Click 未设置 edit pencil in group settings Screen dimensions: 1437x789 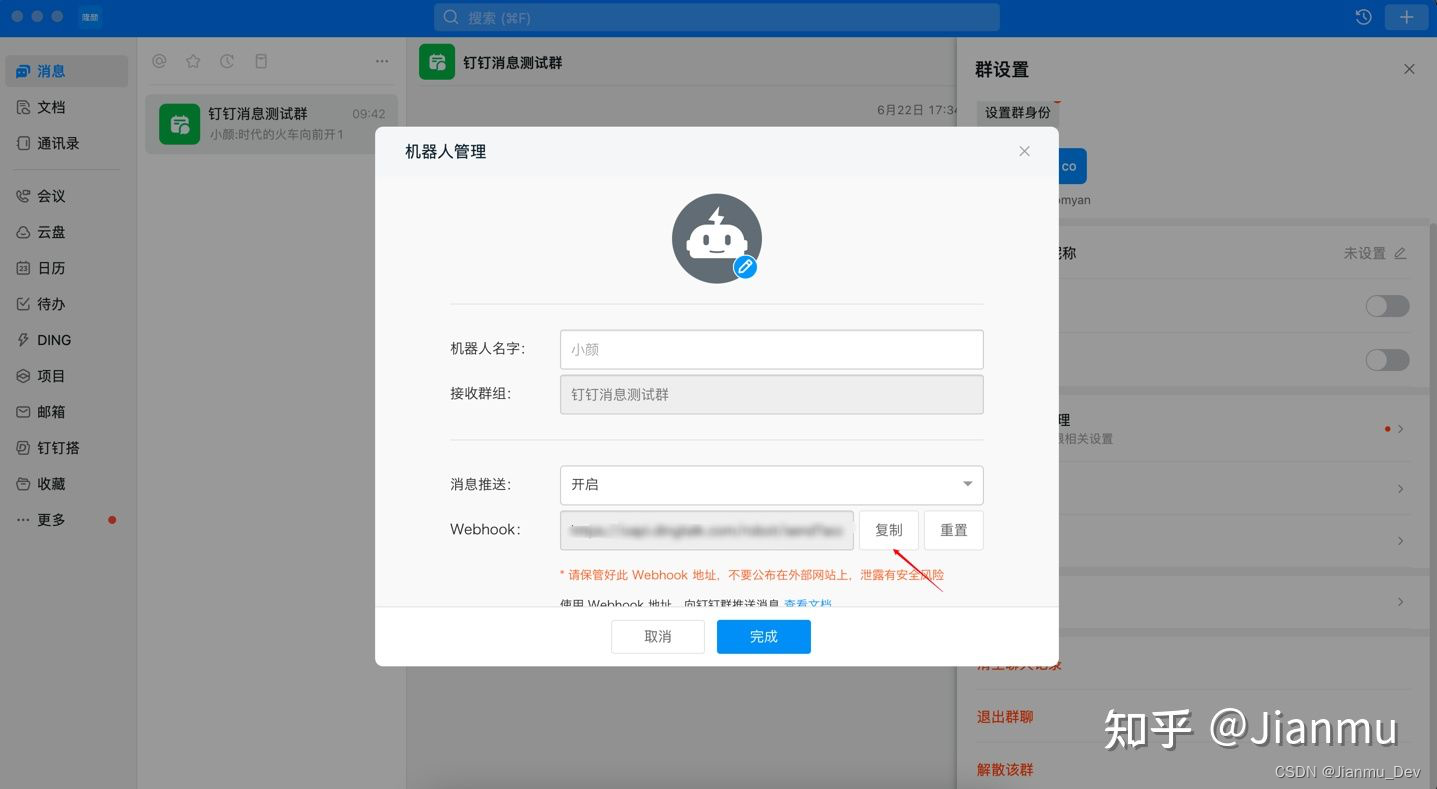[1400, 253]
